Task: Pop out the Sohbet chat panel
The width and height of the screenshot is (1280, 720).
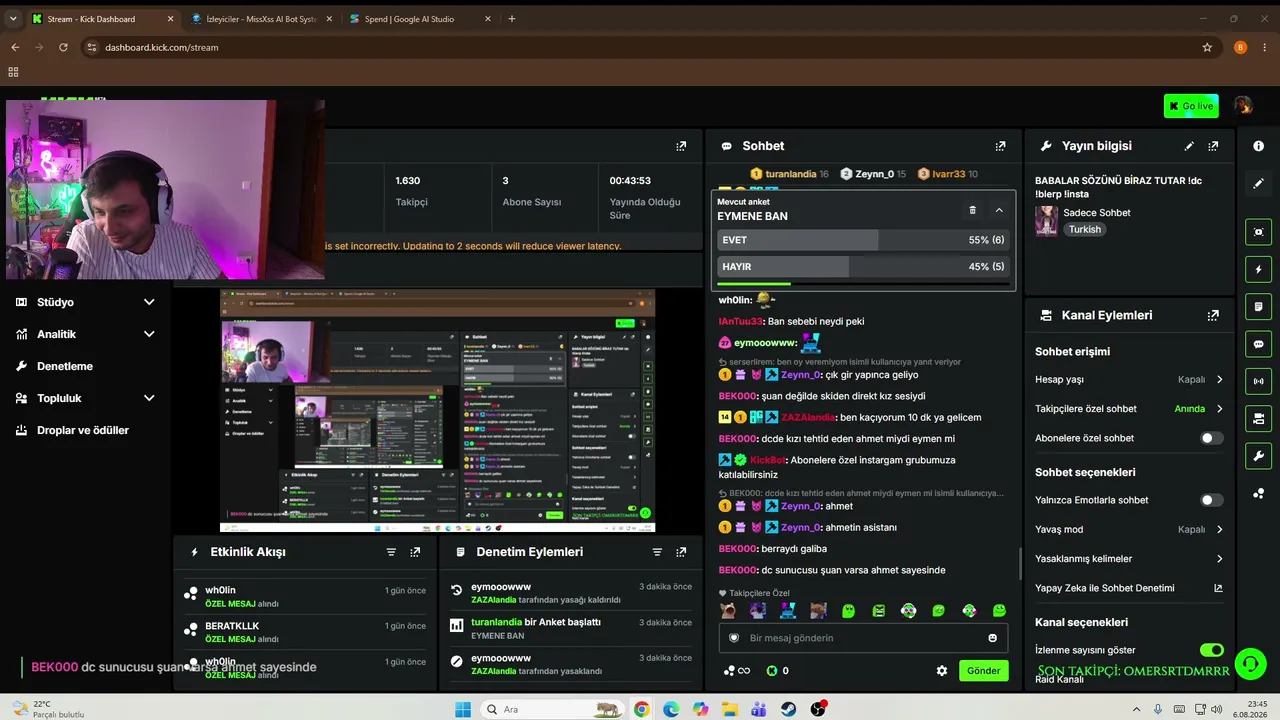Action: (1000, 146)
